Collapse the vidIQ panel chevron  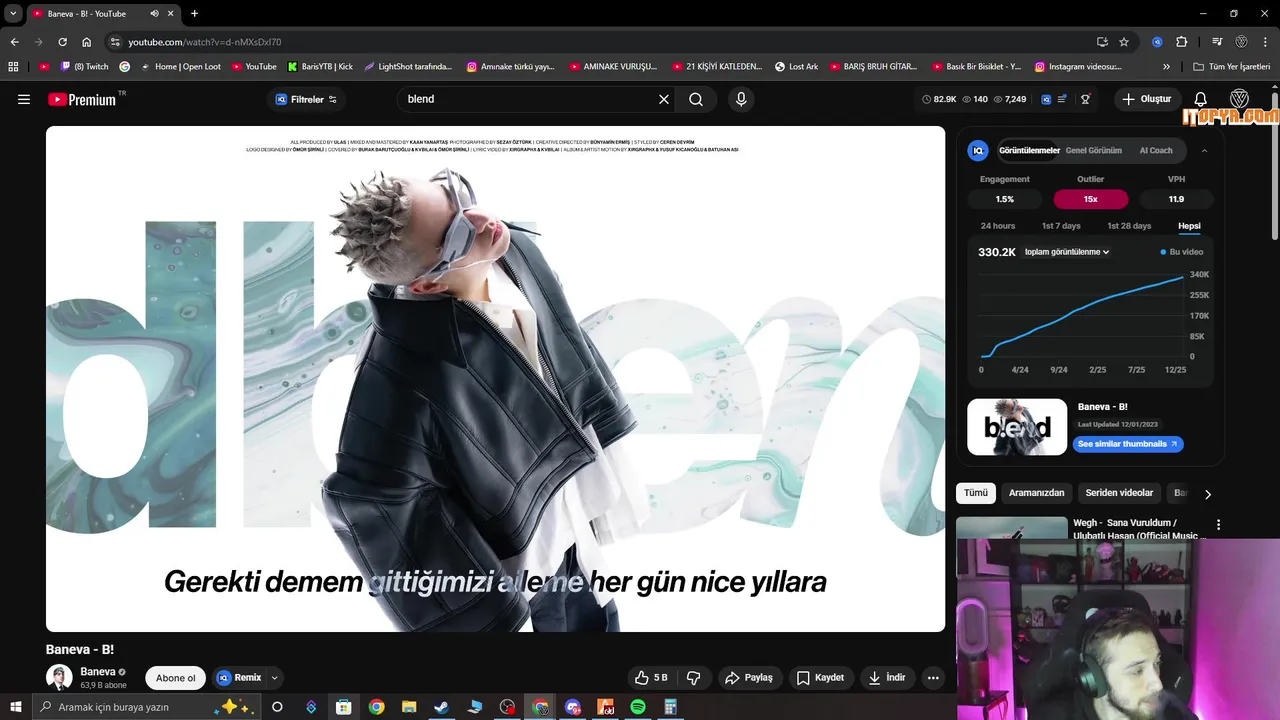(1204, 150)
